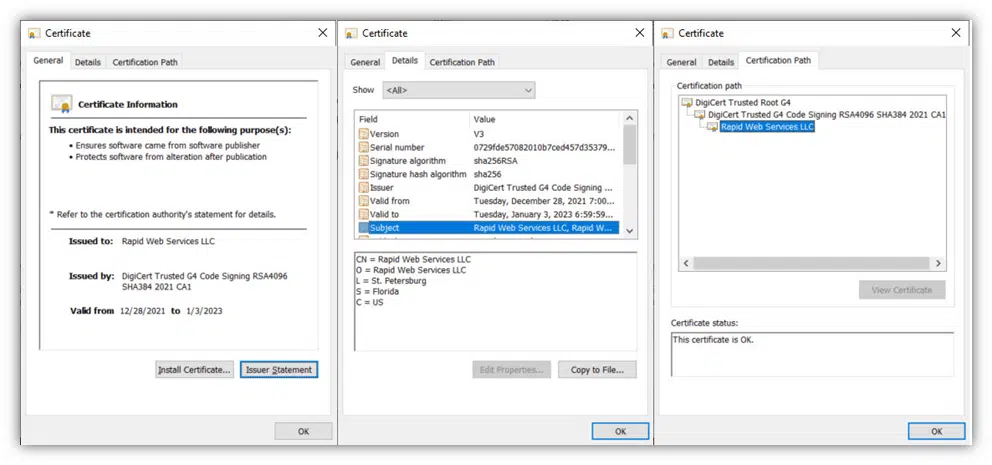Click the DigiCert Trusted Root G4 certificate icon

click(687, 102)
